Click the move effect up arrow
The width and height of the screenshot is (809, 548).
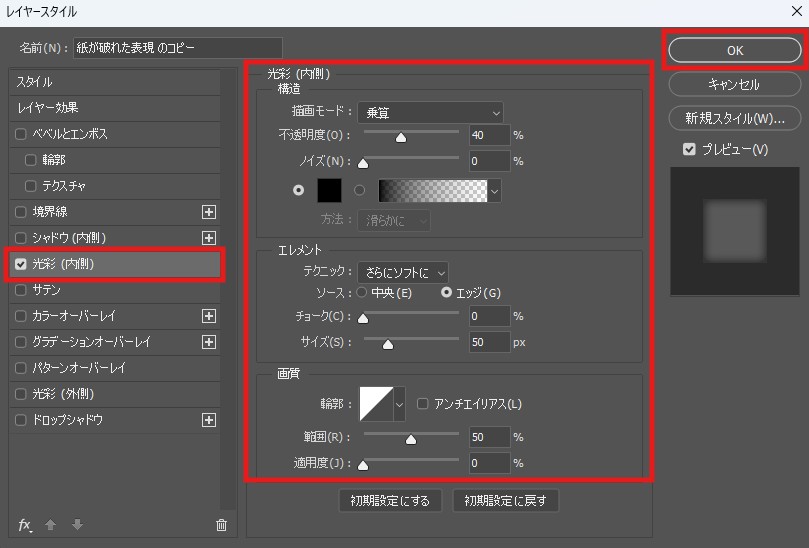50,525
